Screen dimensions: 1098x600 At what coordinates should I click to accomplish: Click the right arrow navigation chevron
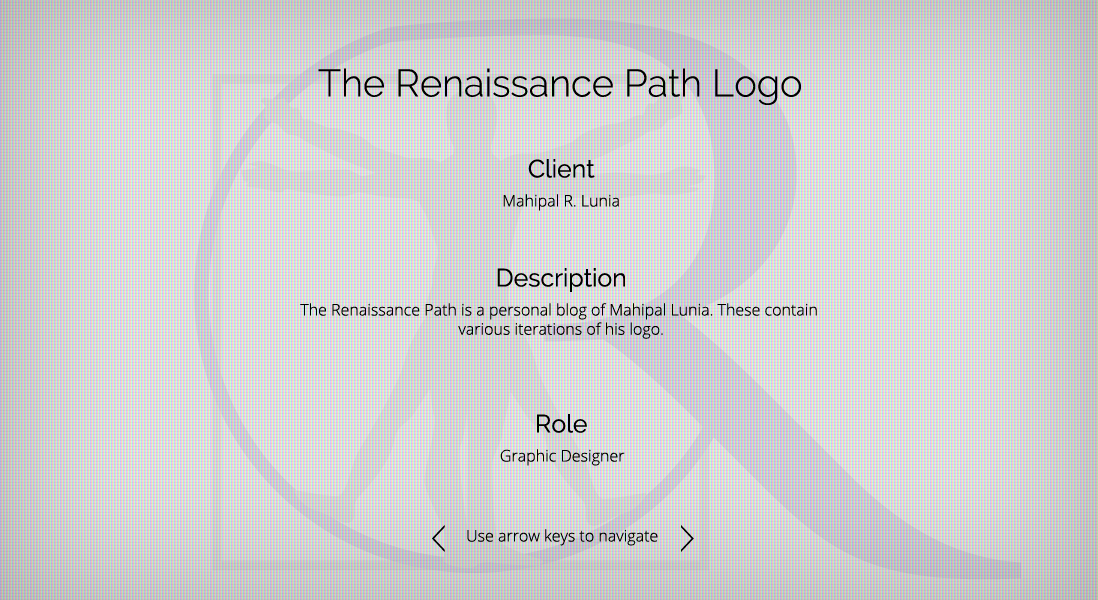coord(687,538)
